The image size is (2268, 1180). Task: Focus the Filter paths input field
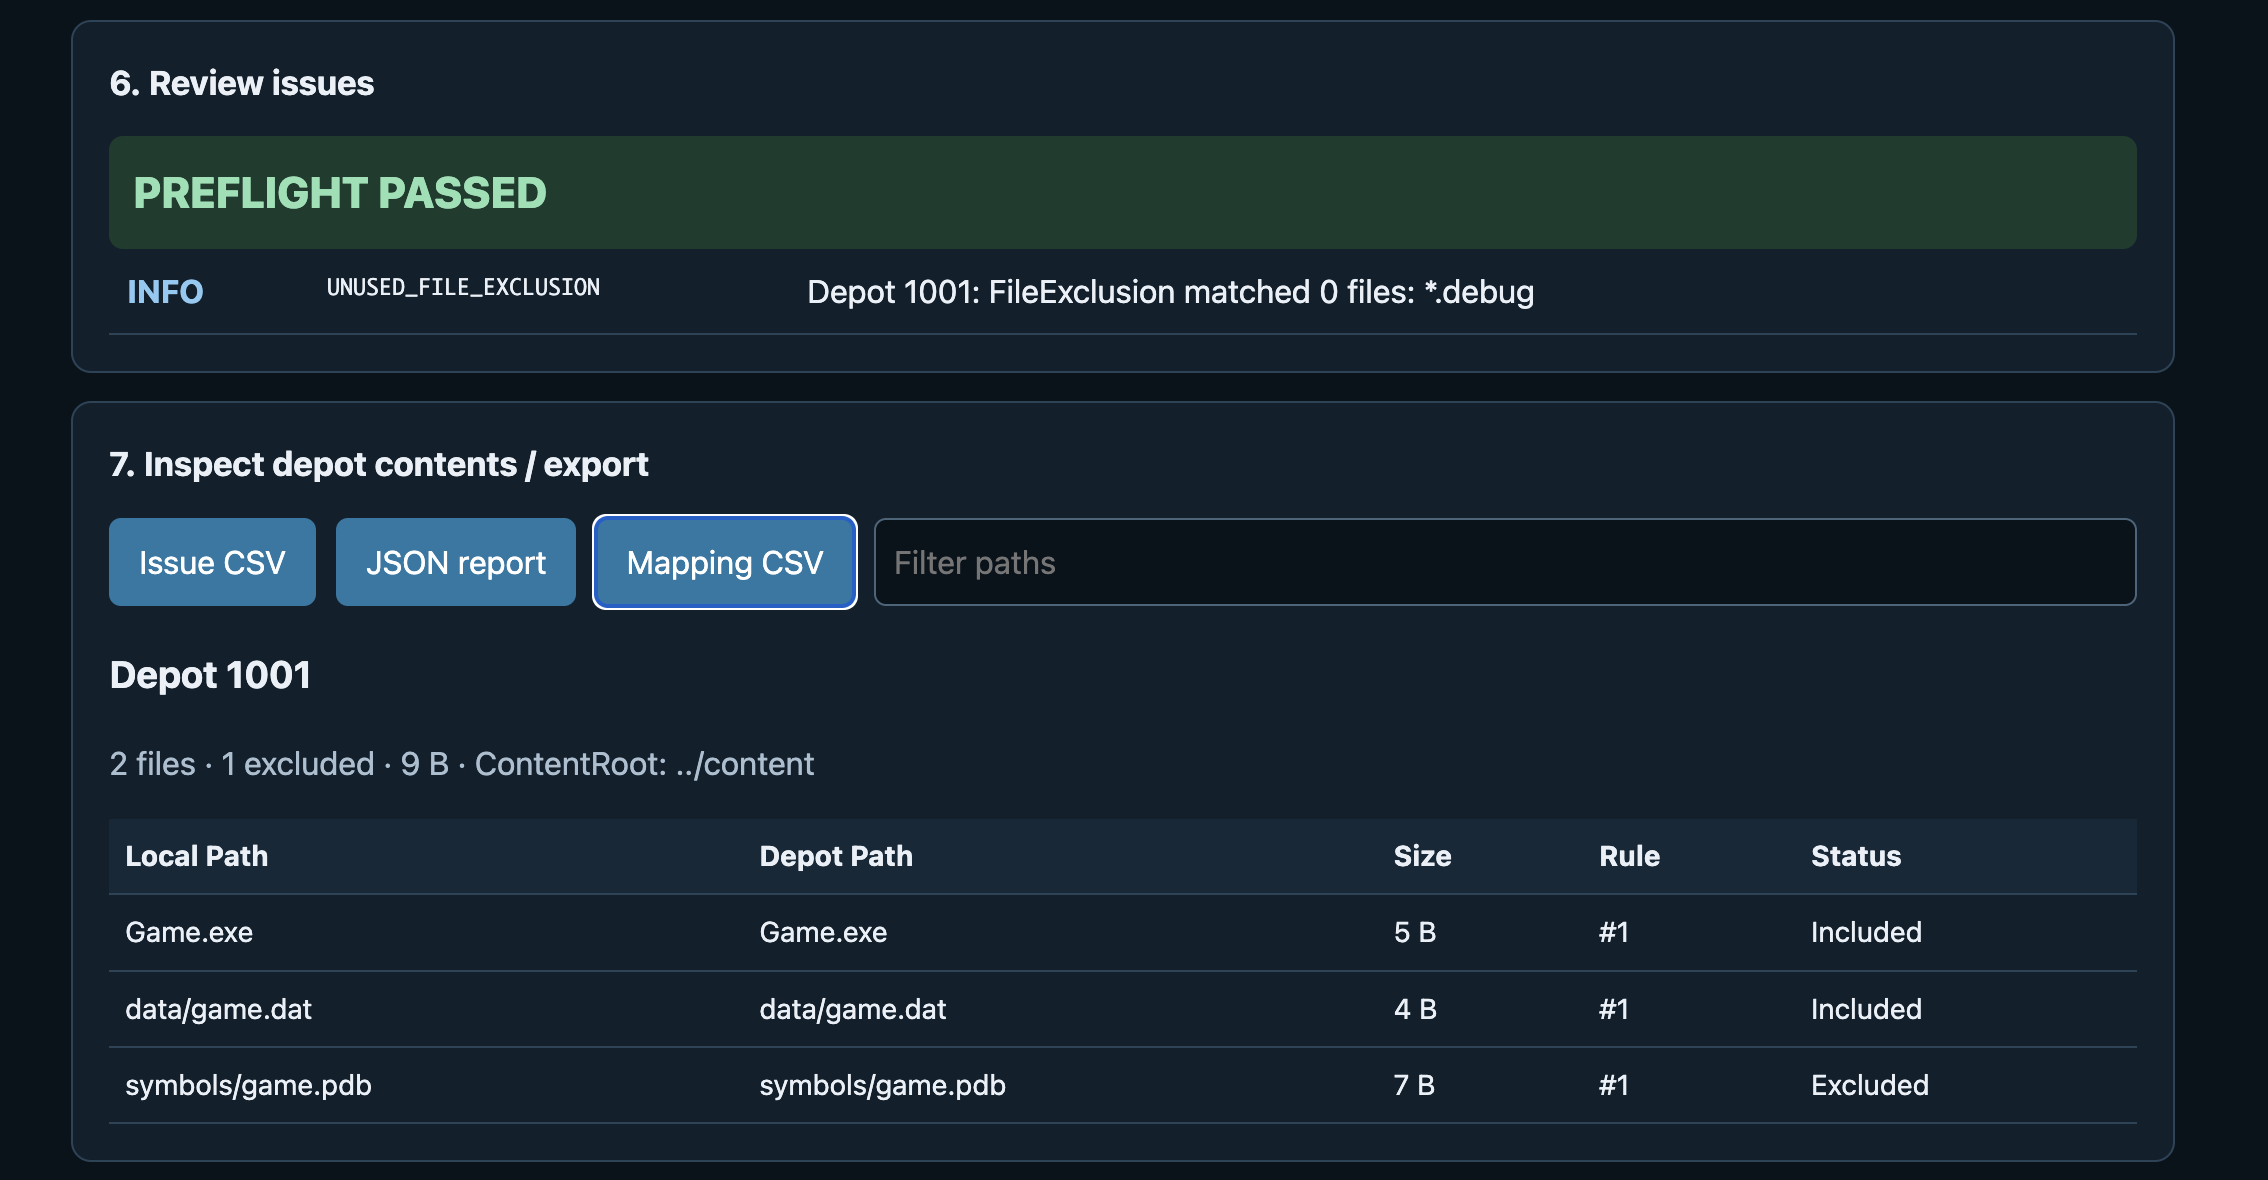coord(1505,562)
